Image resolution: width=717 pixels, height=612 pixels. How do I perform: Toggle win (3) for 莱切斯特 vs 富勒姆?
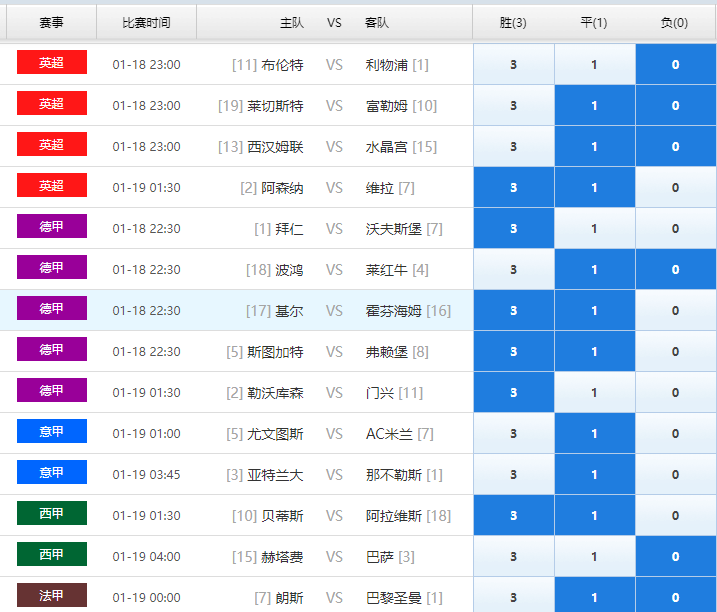click(514, 105)
